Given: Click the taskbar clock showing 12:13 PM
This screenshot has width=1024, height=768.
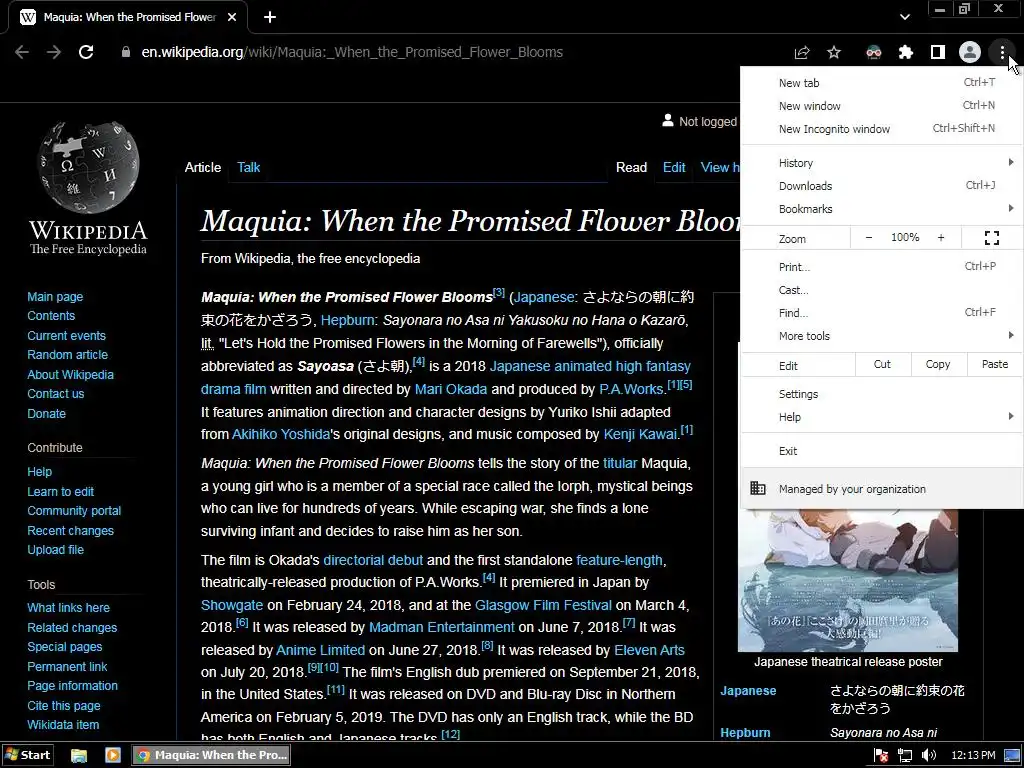Looking at the screenshot, I should 973,756.
